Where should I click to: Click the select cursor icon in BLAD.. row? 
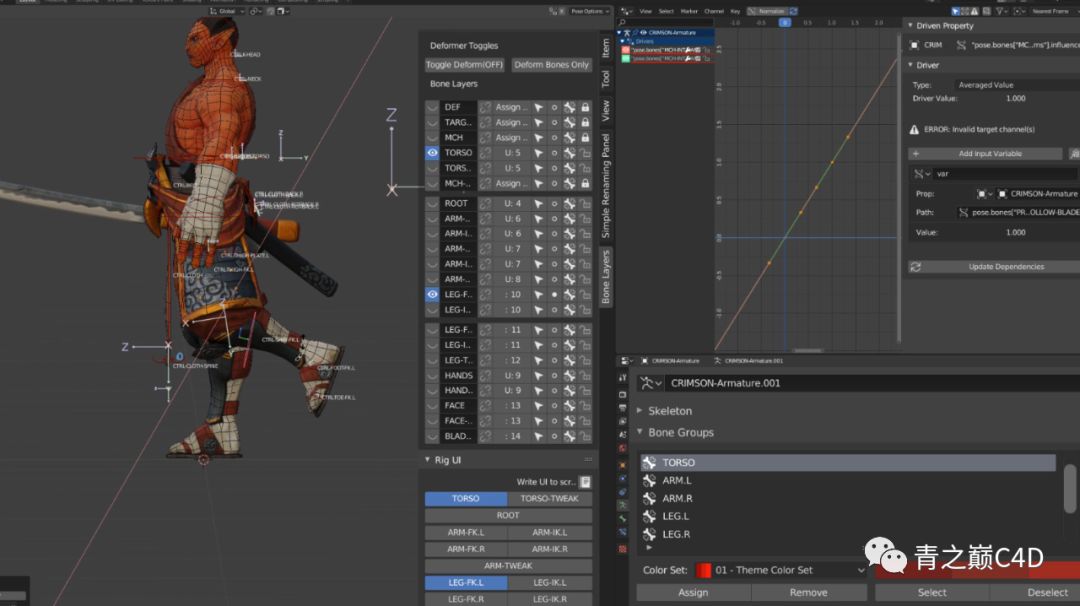tap(539, 436)
